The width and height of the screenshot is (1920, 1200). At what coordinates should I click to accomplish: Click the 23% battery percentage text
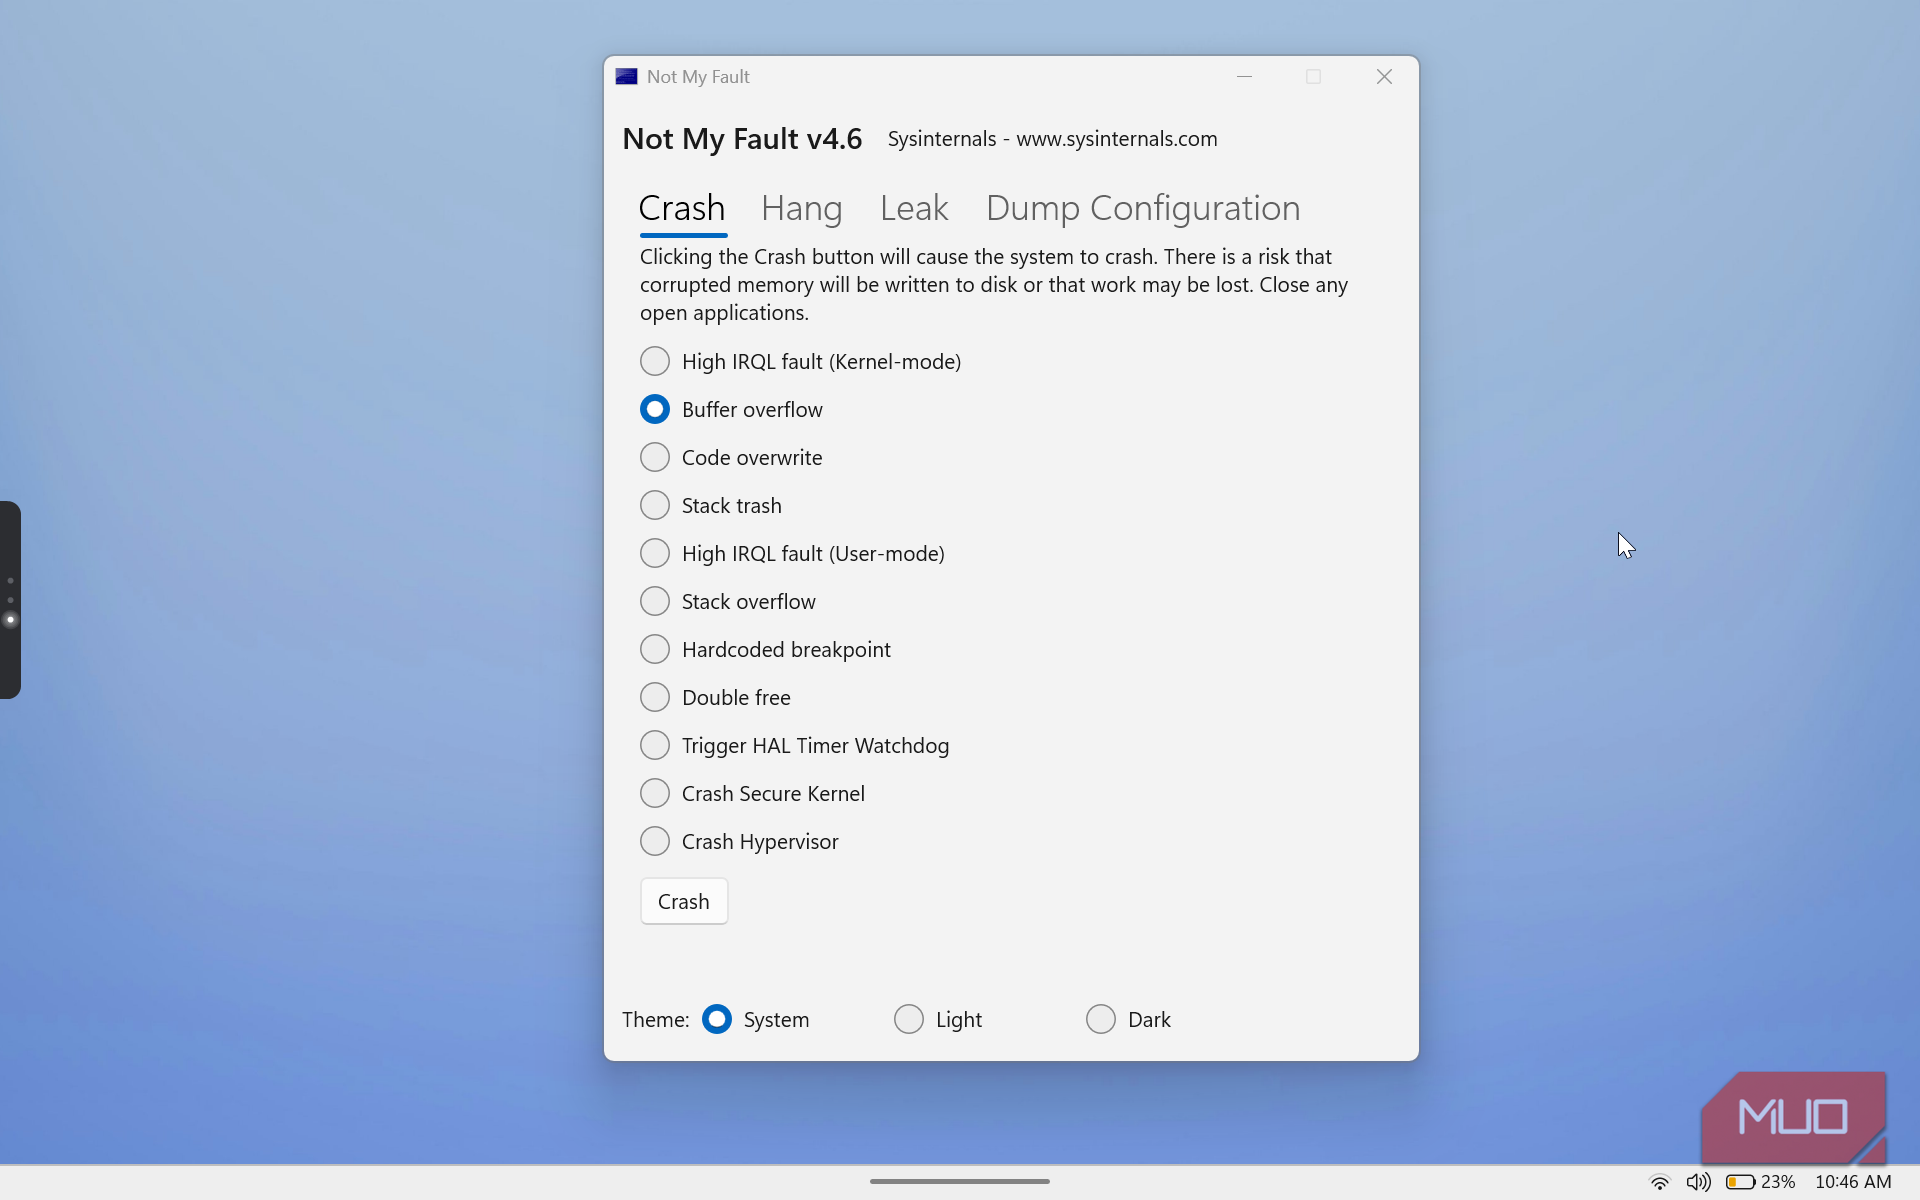point(1778,1182)
